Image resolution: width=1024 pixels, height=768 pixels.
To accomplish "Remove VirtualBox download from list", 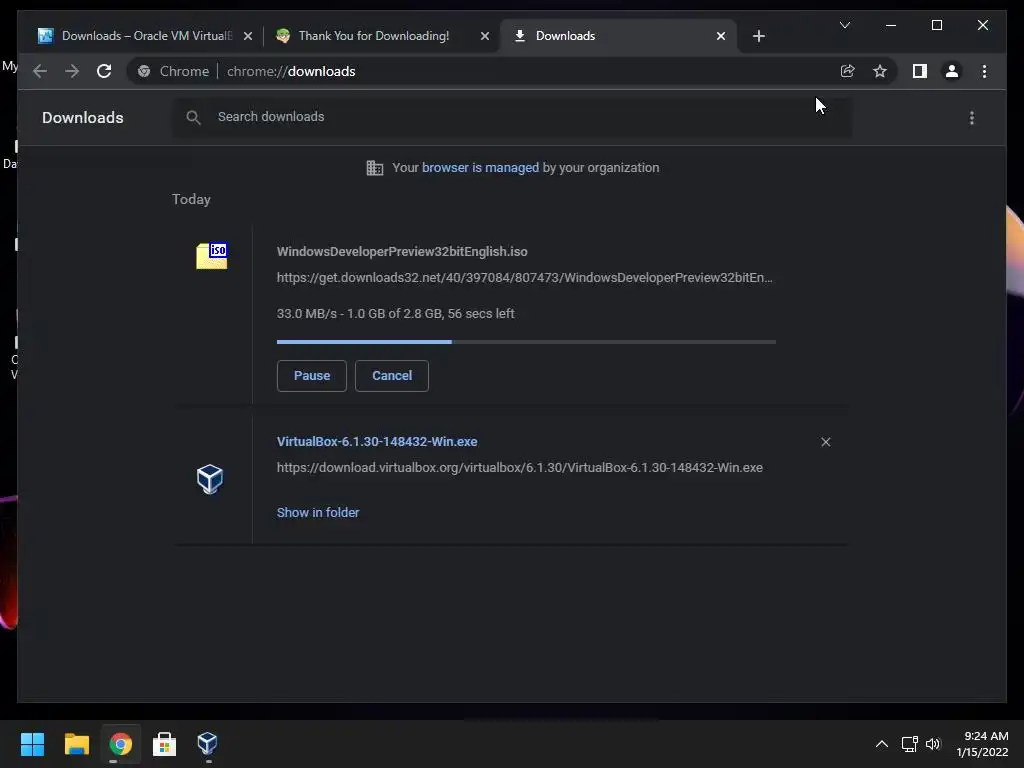I will 825,442.
